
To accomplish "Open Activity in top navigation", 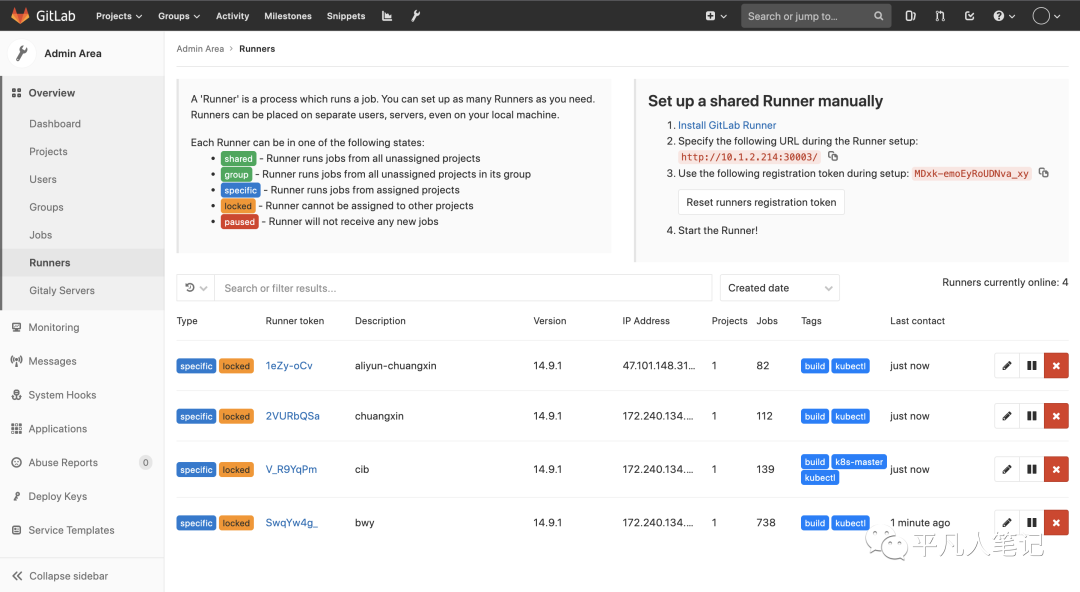I will coord(233,16).
